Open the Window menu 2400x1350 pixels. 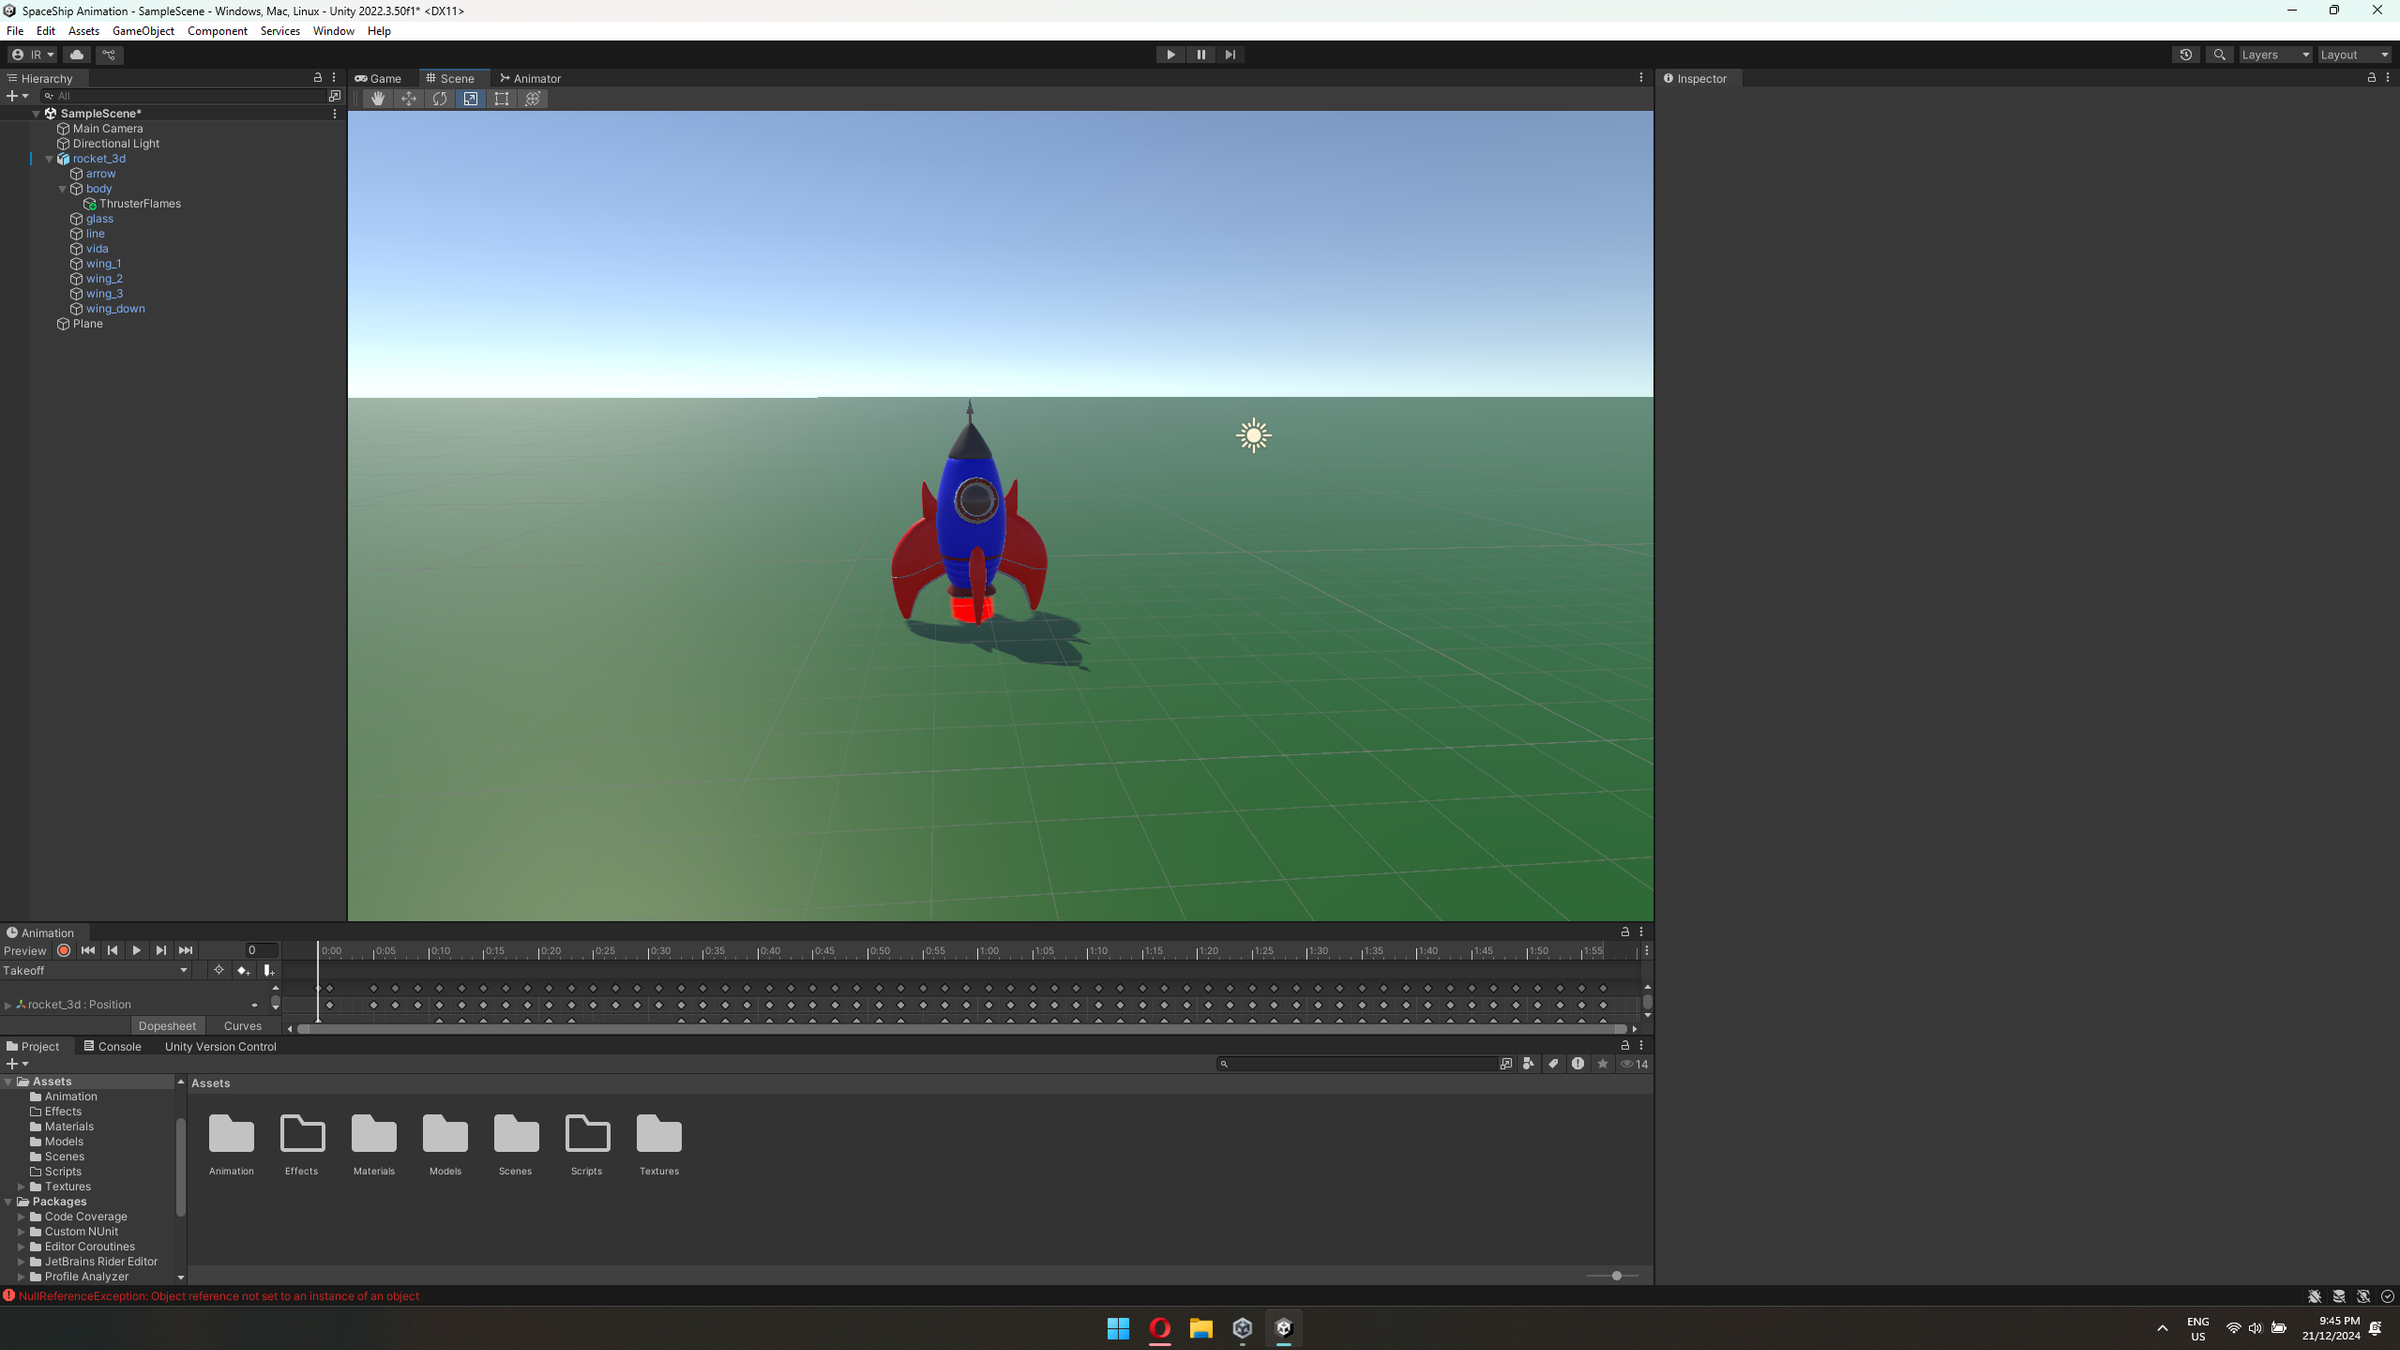pos(333,31)
